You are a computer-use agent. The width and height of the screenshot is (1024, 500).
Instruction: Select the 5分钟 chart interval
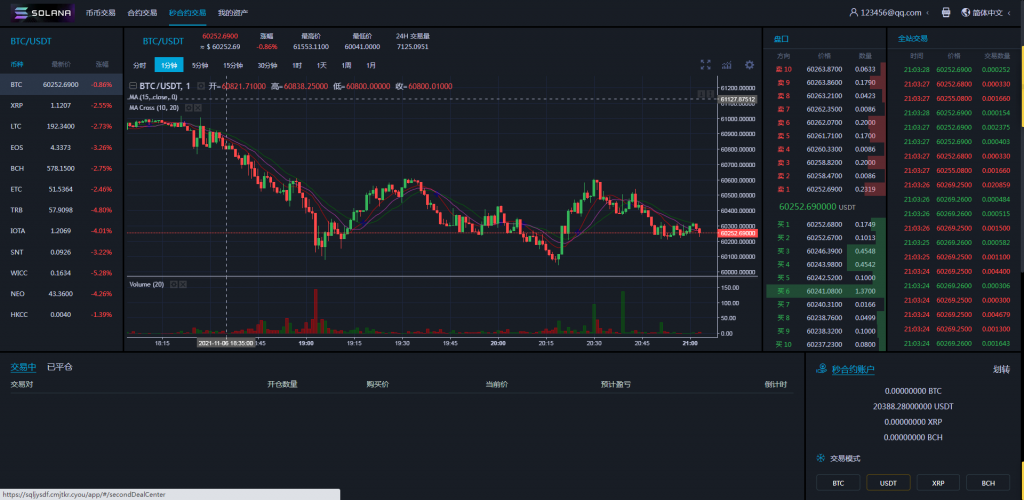coord(200,65)
